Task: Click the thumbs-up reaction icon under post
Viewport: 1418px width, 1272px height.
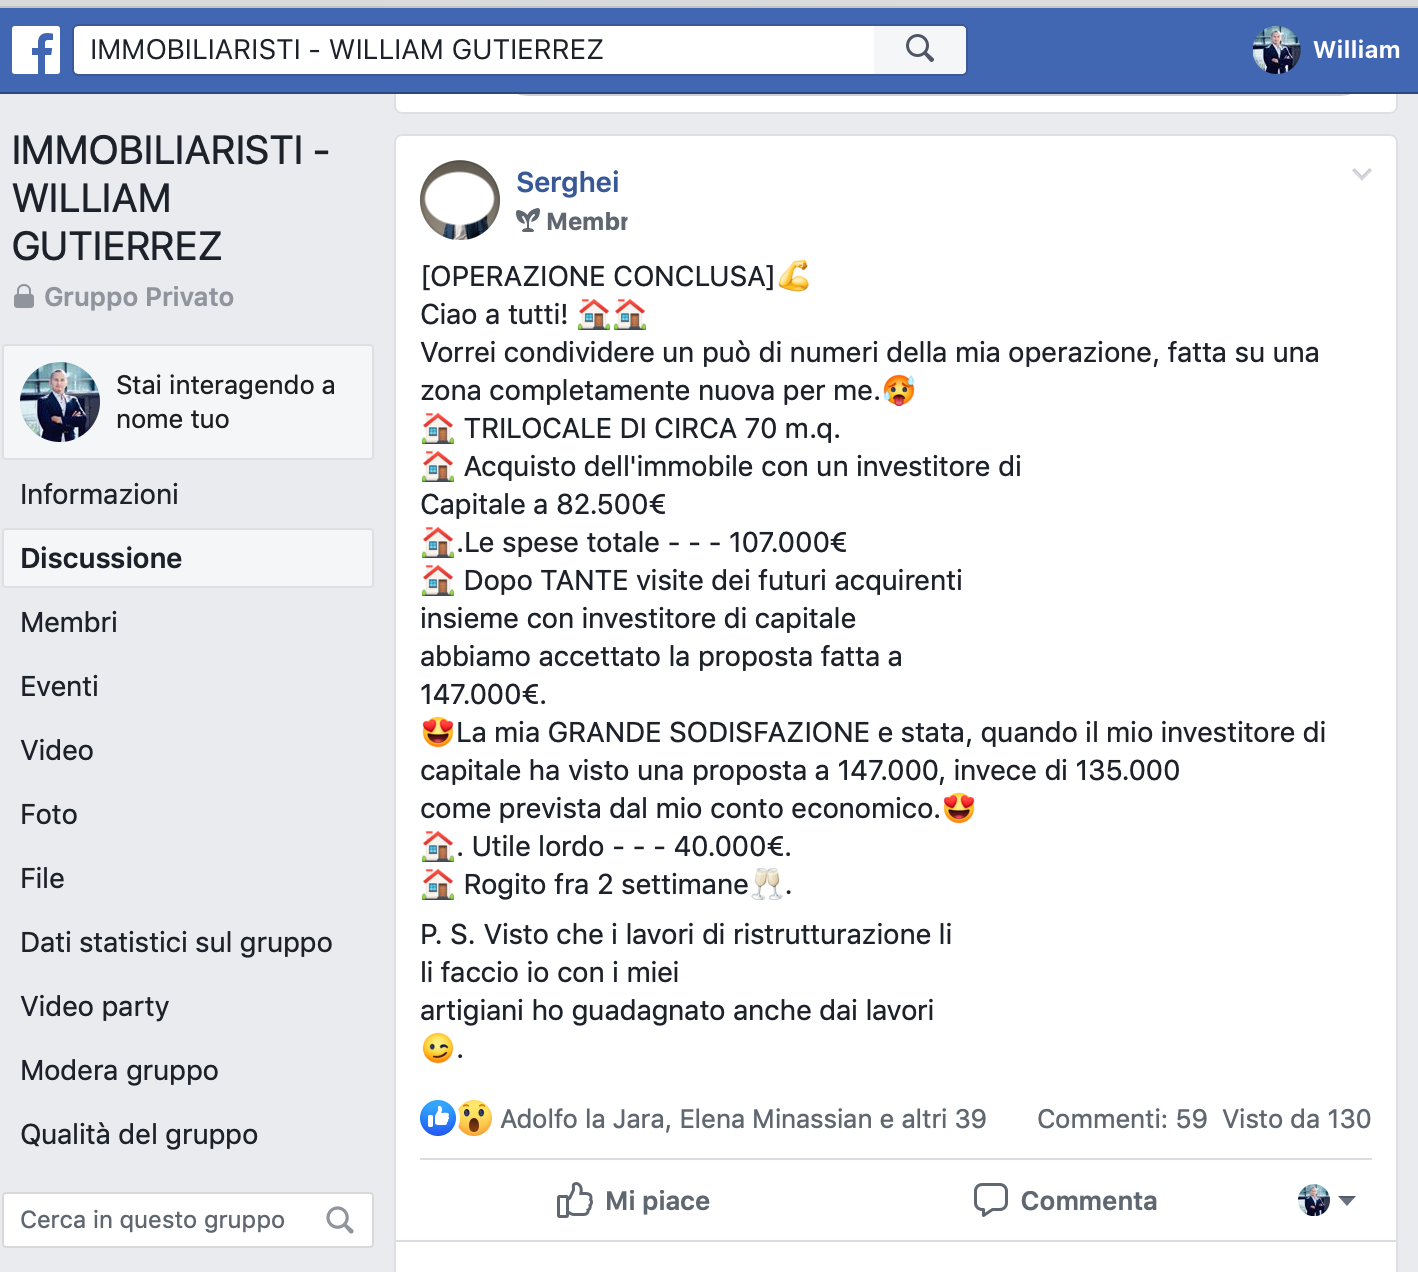Action: click(438, 1118)
